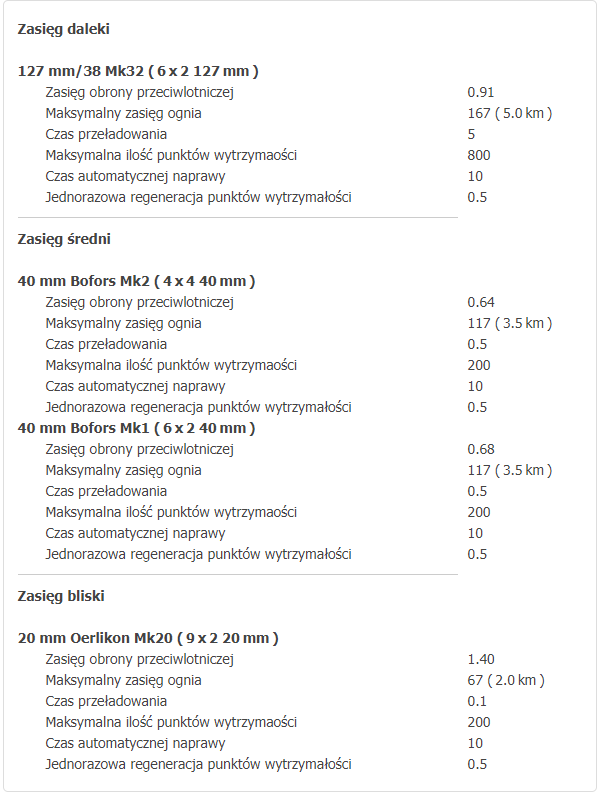
Task: Select the 40 mm Bofors Mk2 title
Action: tap(136, 281)
